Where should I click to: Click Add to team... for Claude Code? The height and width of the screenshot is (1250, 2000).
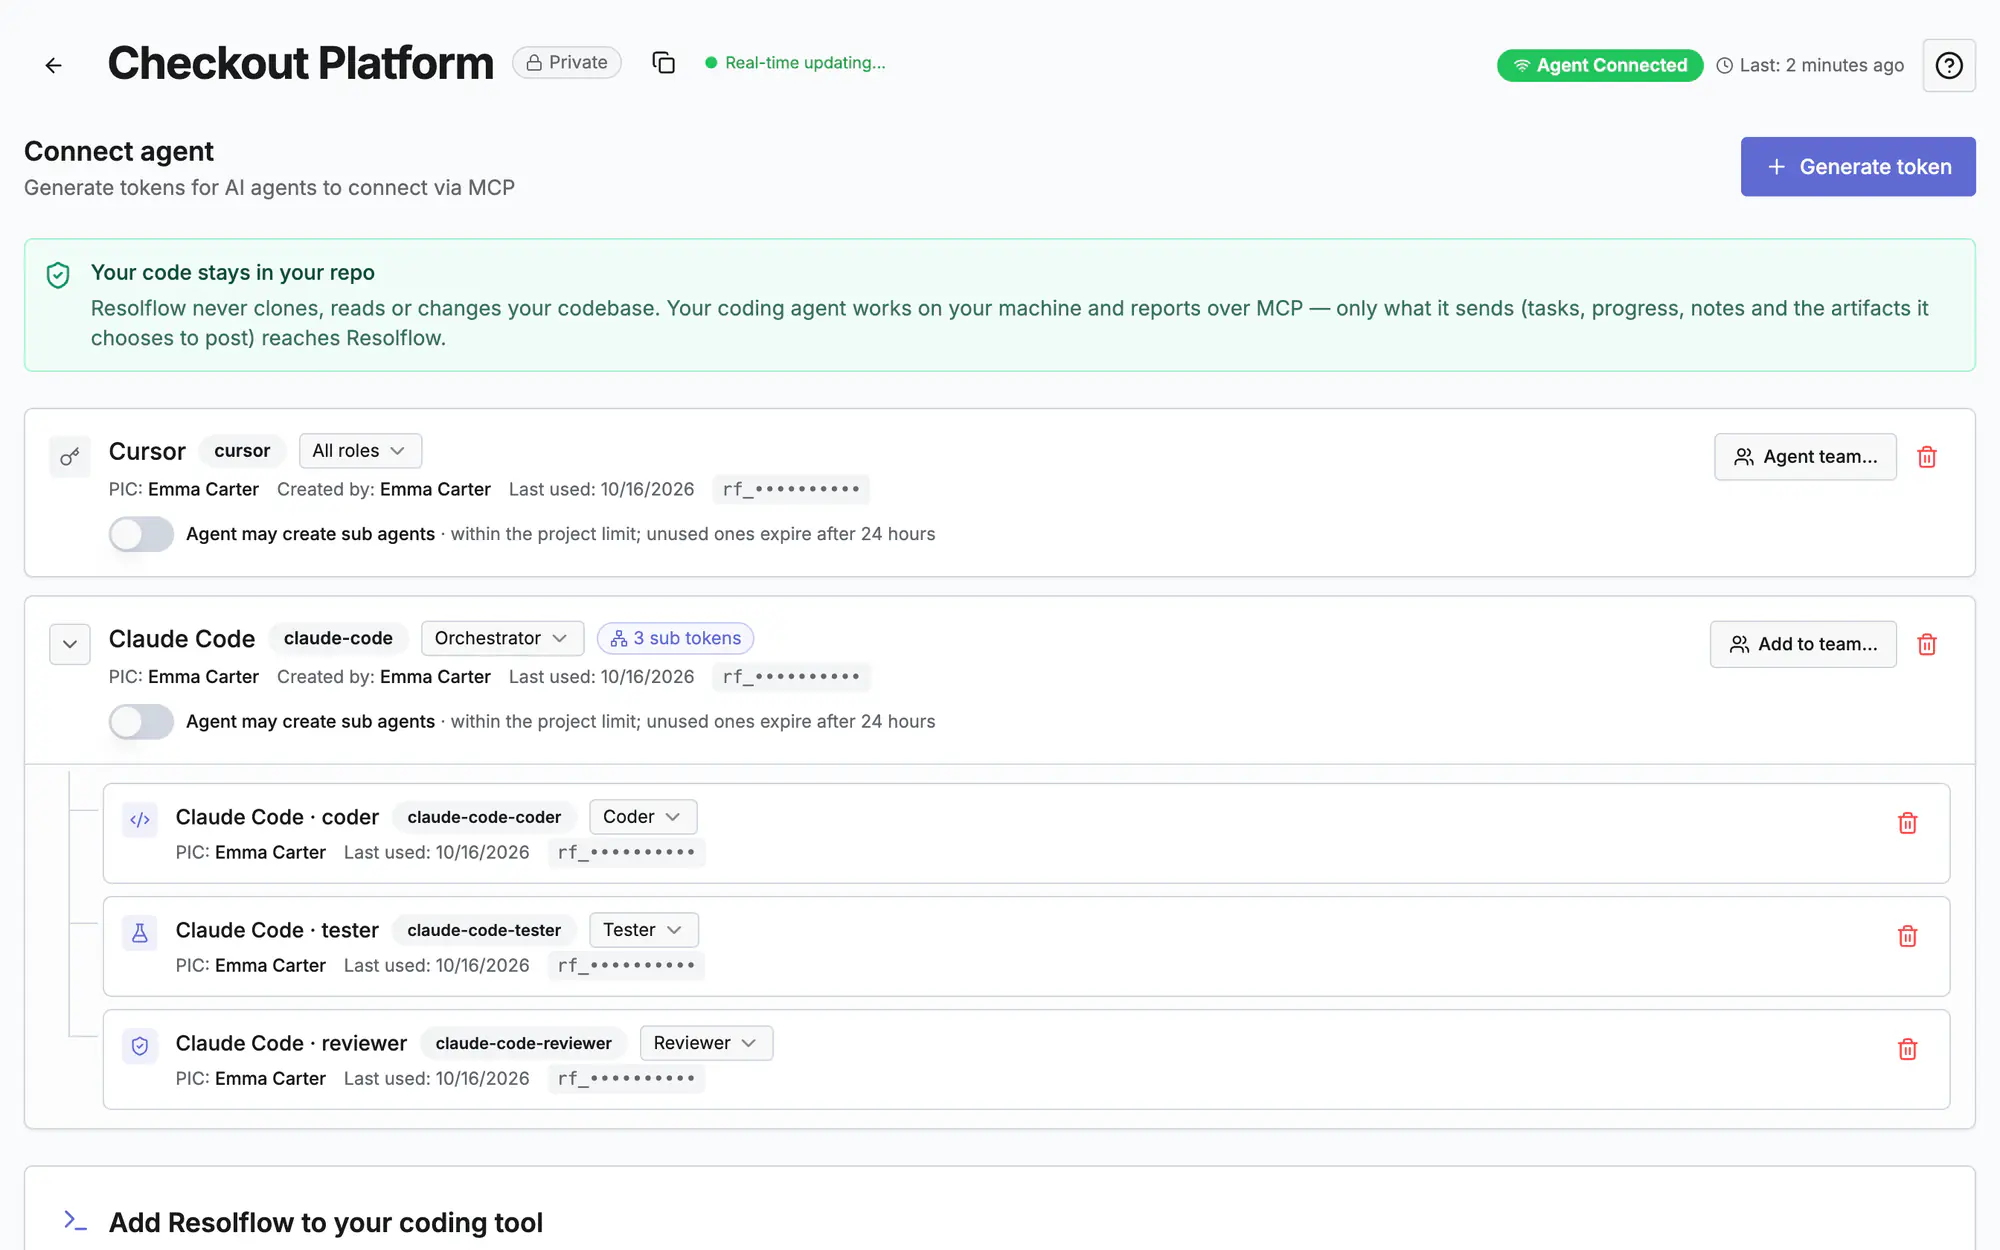1803,644
